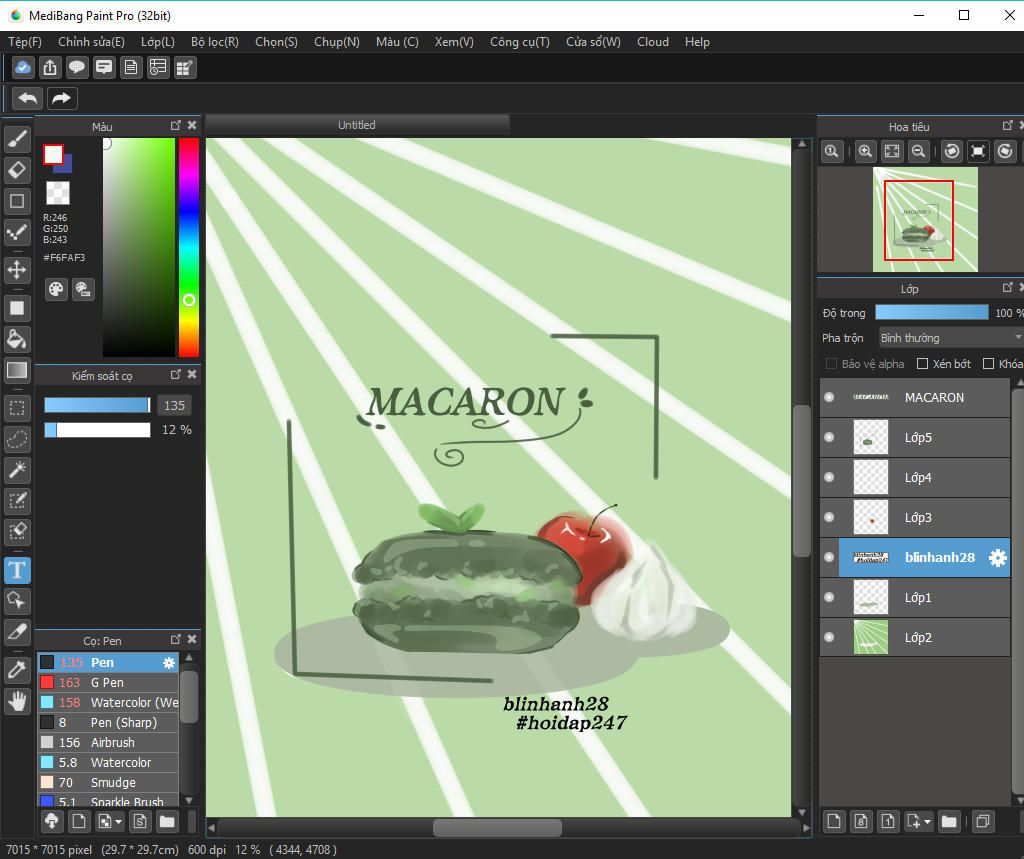Open the Cloud menu
This screenshot has width=1024, height=859.
[653, 42]
